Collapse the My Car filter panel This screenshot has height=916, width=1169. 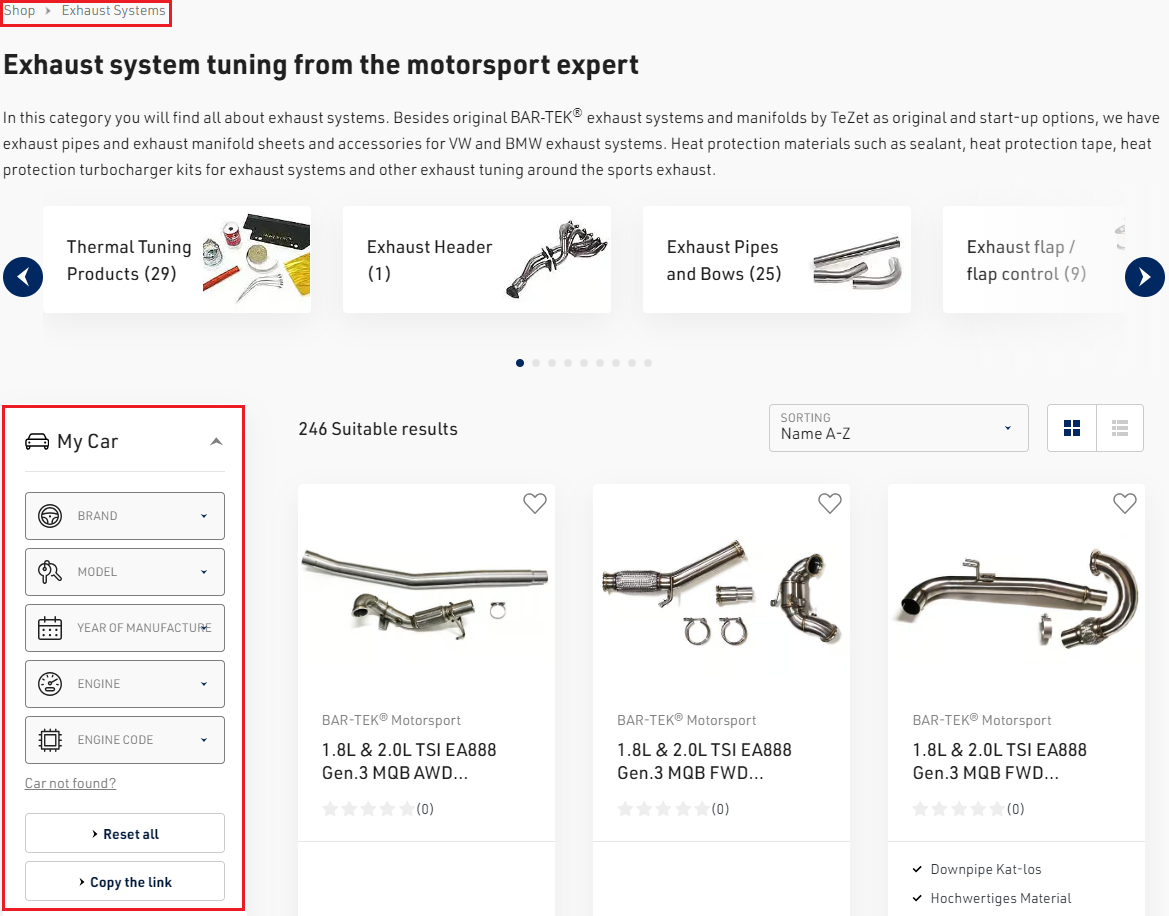click(216, 441)
